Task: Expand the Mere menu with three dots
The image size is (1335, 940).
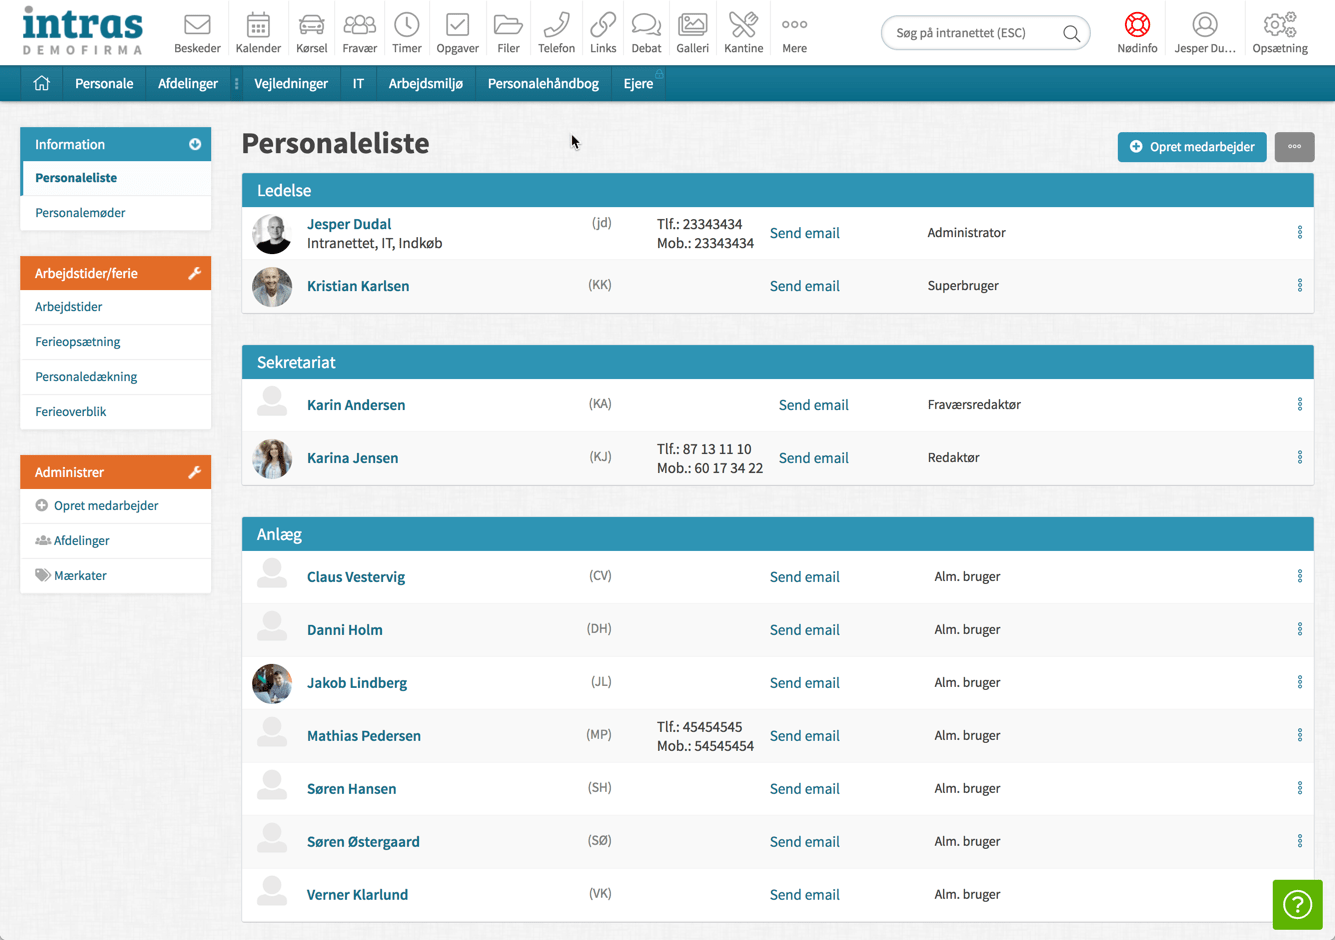Action: pos(794,25)
